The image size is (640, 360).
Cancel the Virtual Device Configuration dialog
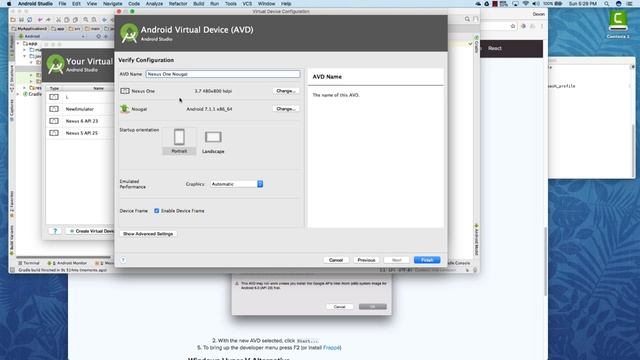[x=336, y=260]
